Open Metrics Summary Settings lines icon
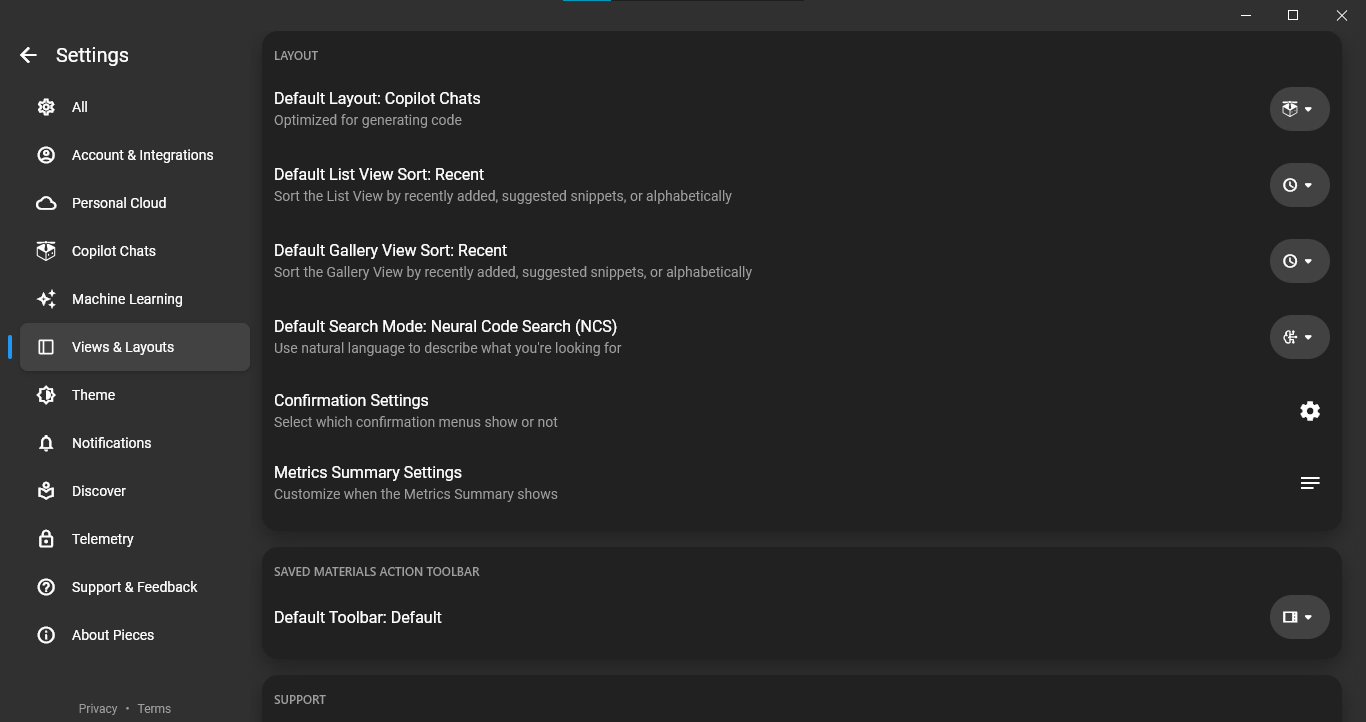The height and width of the screenshot is (722, 1366). 1309,483
